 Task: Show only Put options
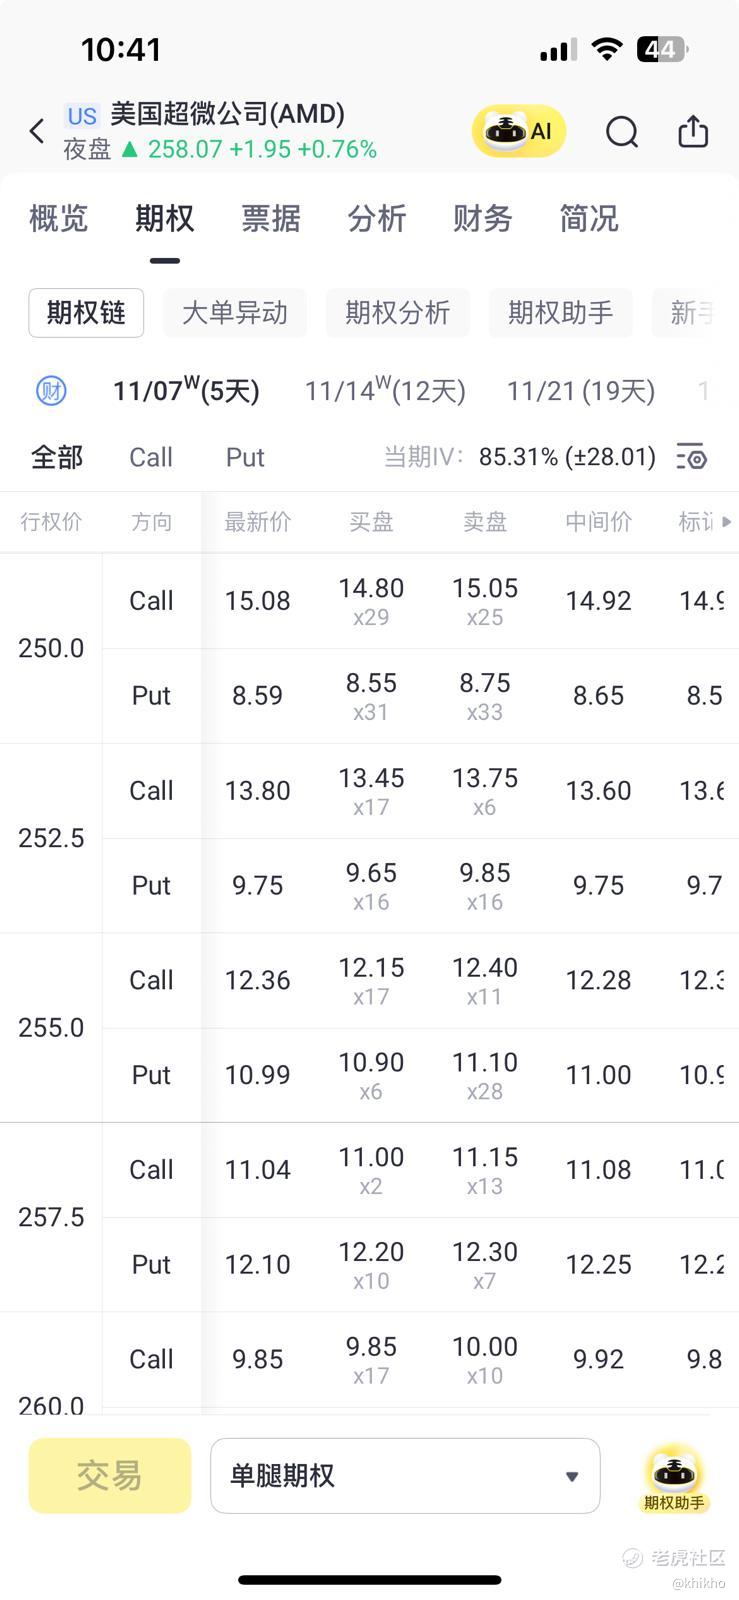tap(245, 457)
